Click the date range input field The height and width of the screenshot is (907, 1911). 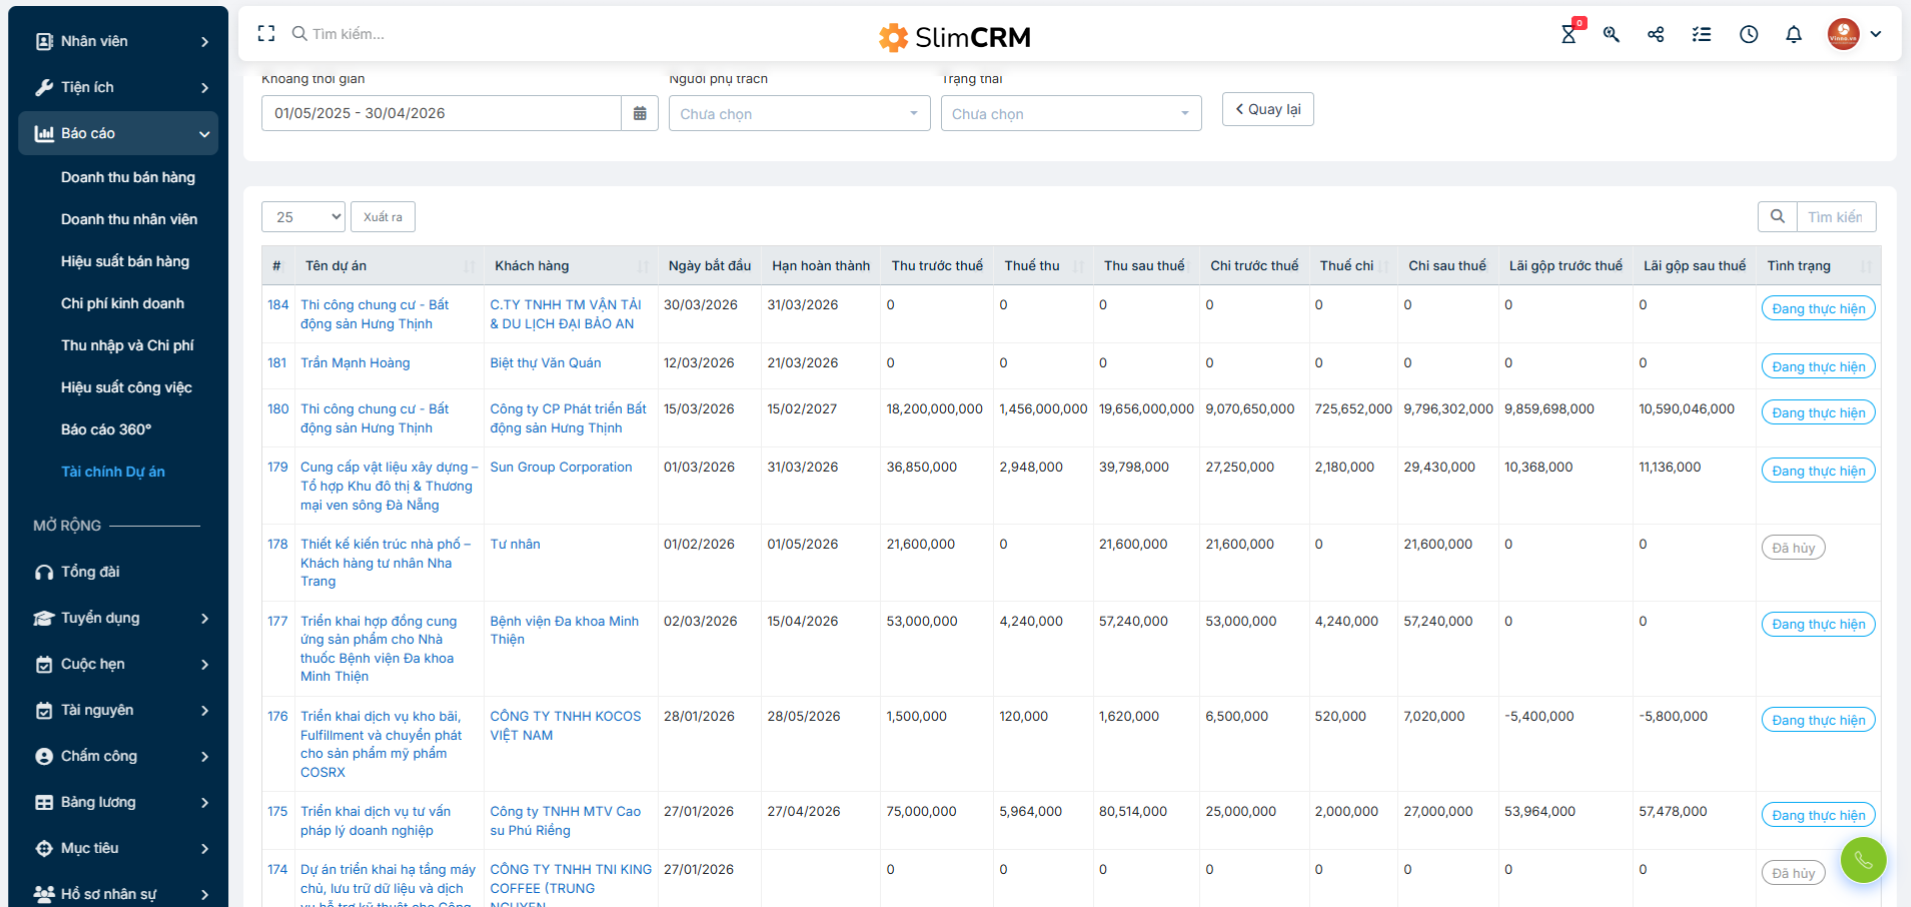click(440, 114)
